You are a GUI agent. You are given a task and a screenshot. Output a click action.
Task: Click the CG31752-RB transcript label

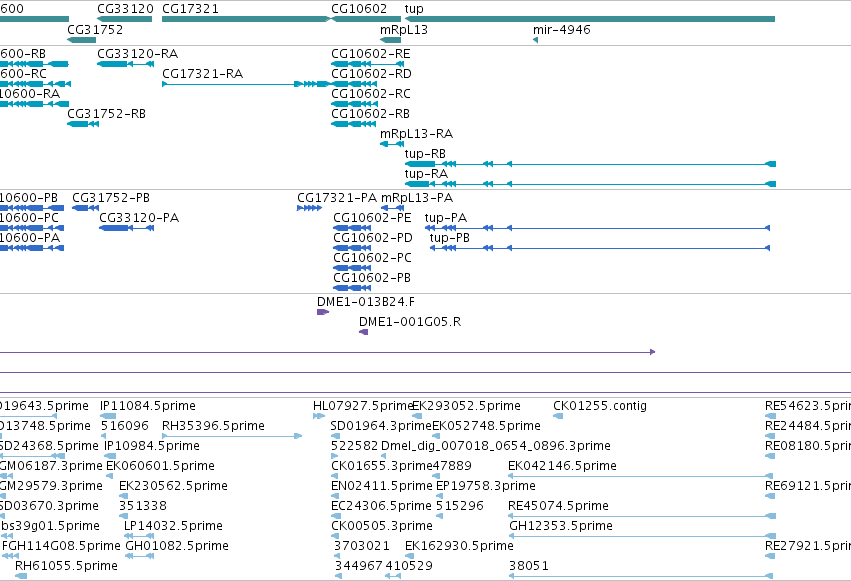coord(106,114)
